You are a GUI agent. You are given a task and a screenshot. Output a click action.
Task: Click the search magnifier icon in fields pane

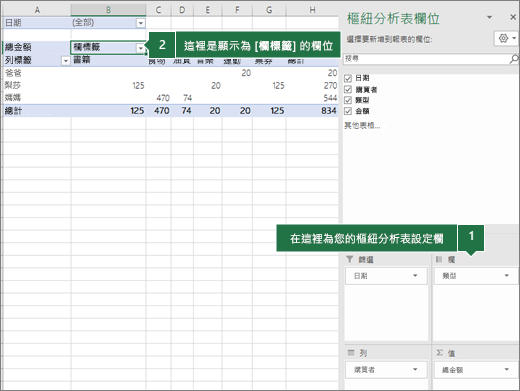(x=514, y=59)
